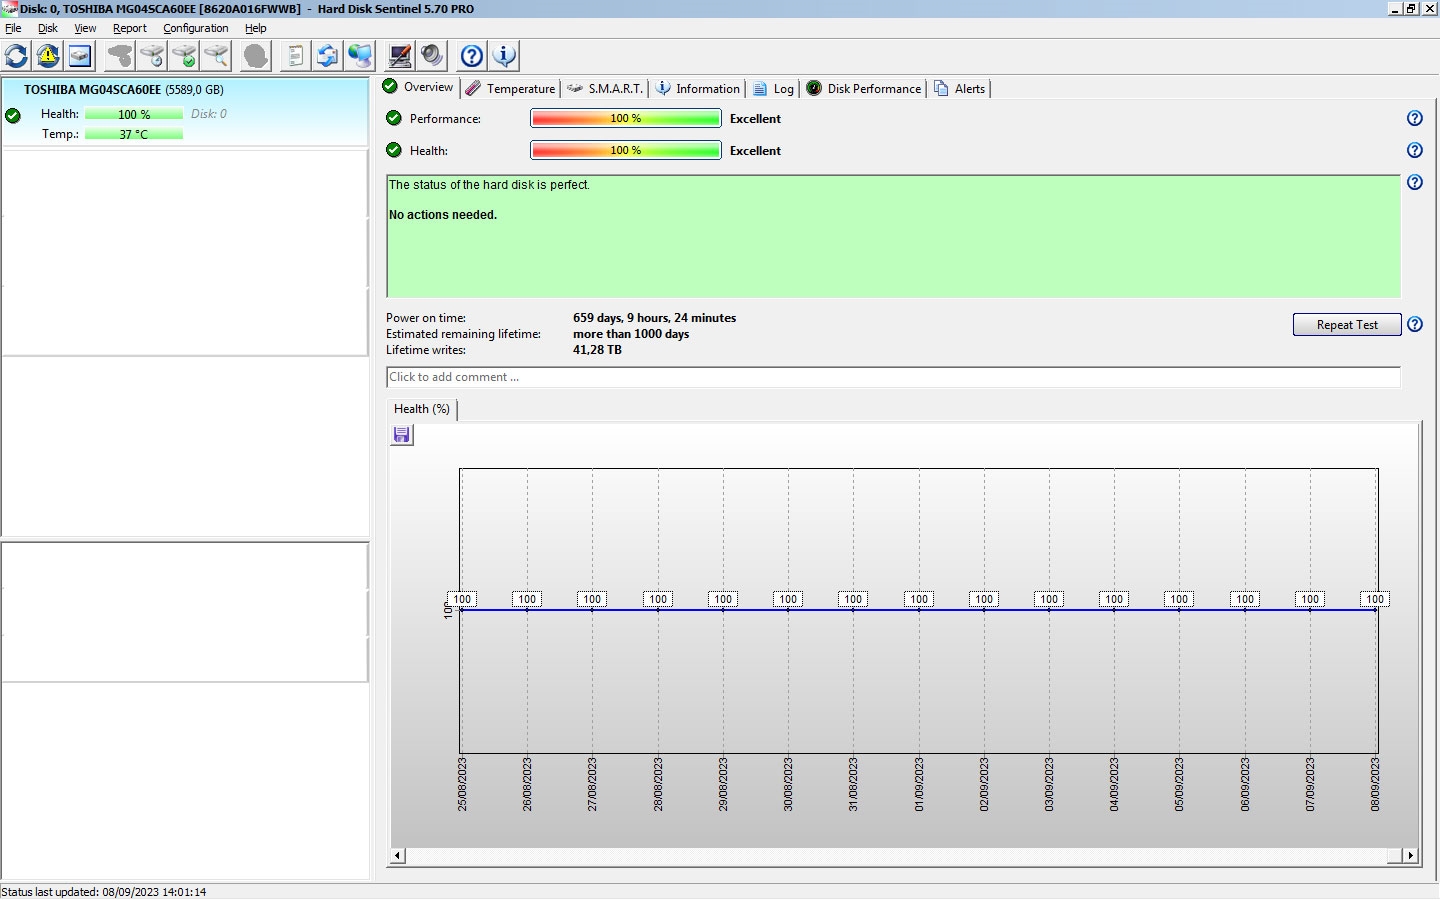Select the TOSHIBA MG04SCA60EE disk entry

pos(124,90)
